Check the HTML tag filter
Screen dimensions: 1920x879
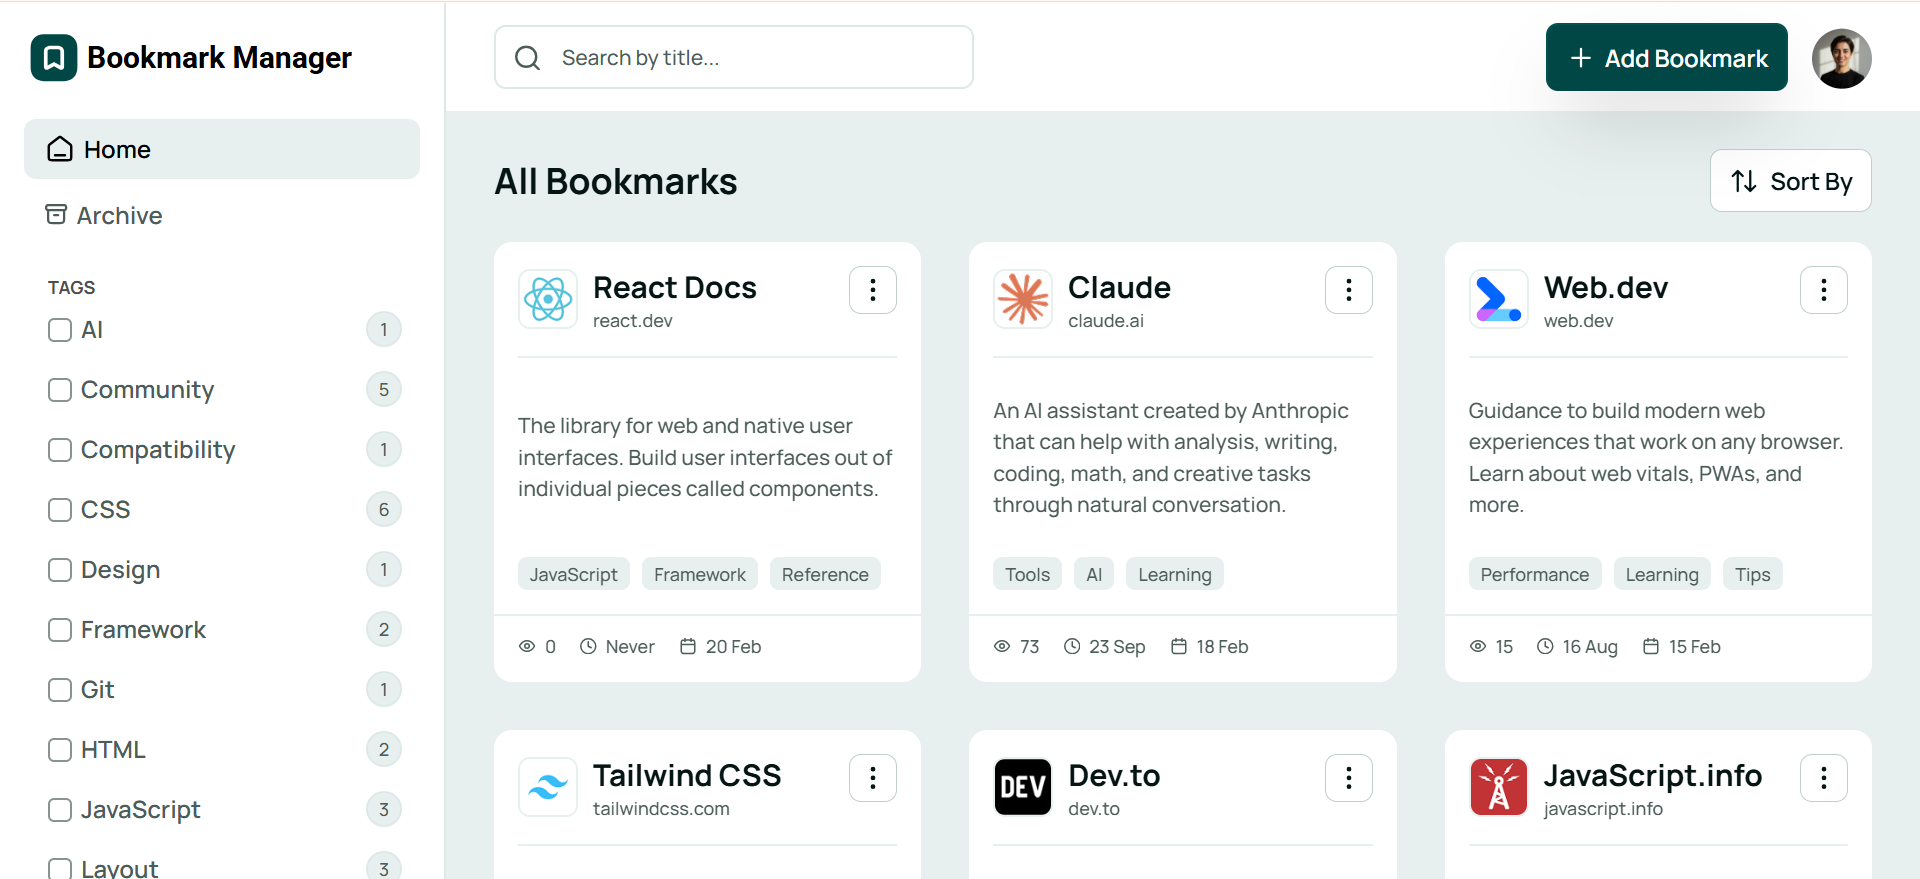60,750
